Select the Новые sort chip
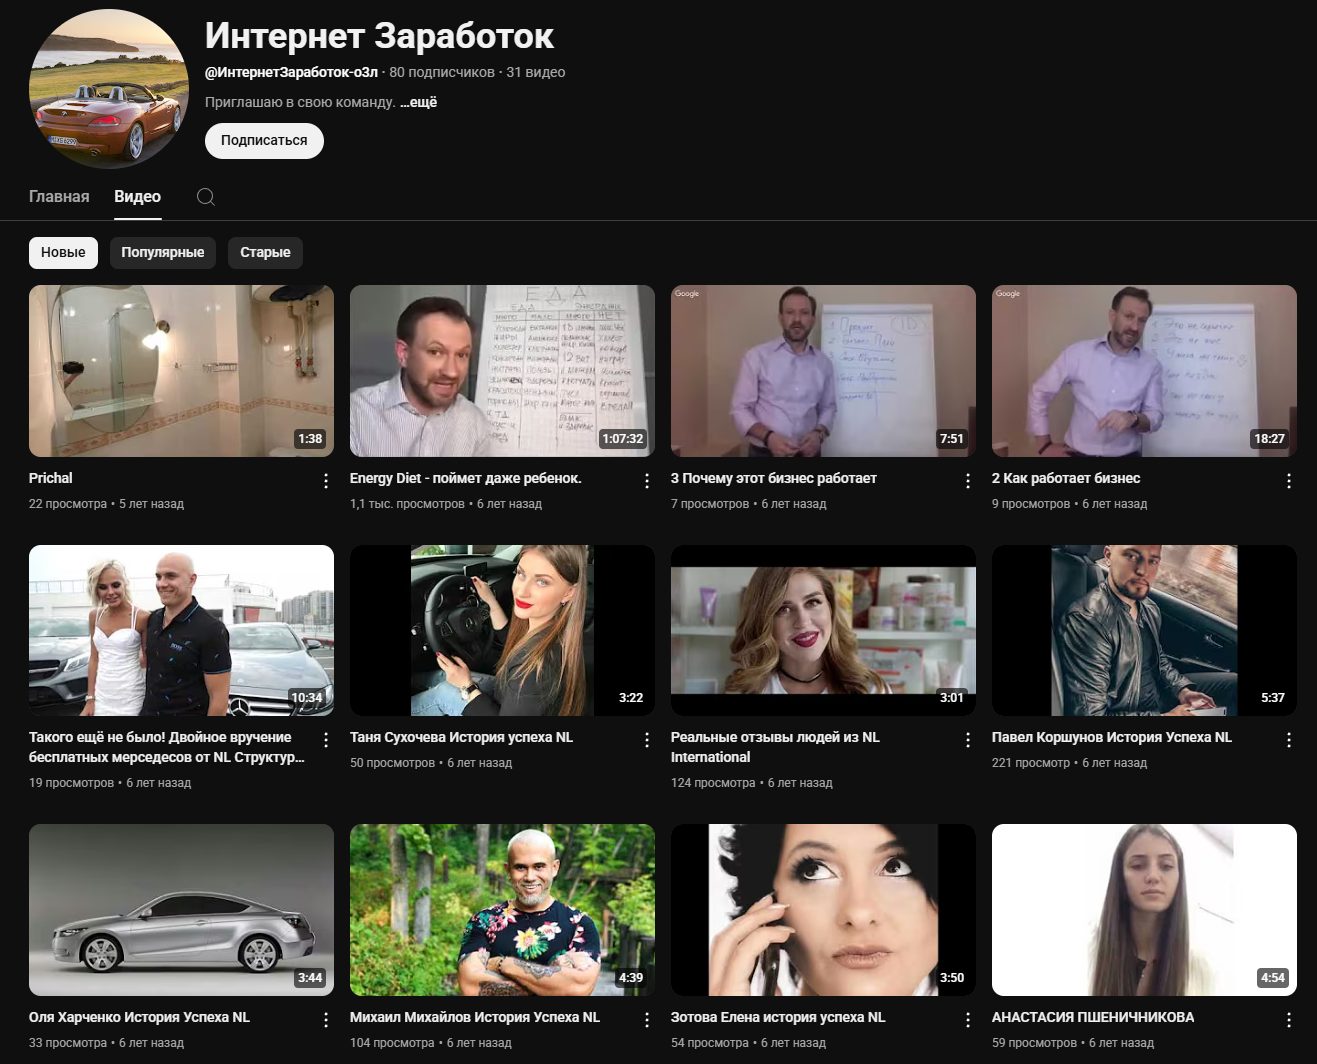This screenshot has width=1317, height=1064. (63, 252)
